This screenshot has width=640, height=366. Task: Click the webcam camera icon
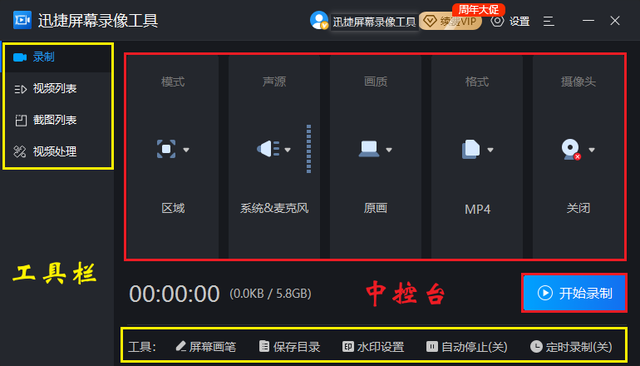[571, 149]
